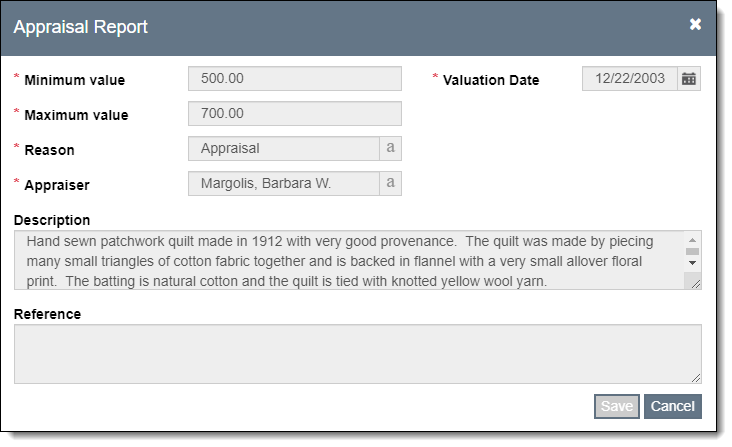732x447 pixels.
Task: Select the Reason field showing Appraisal
Action: pyautogui.click(x=283, y=148)
